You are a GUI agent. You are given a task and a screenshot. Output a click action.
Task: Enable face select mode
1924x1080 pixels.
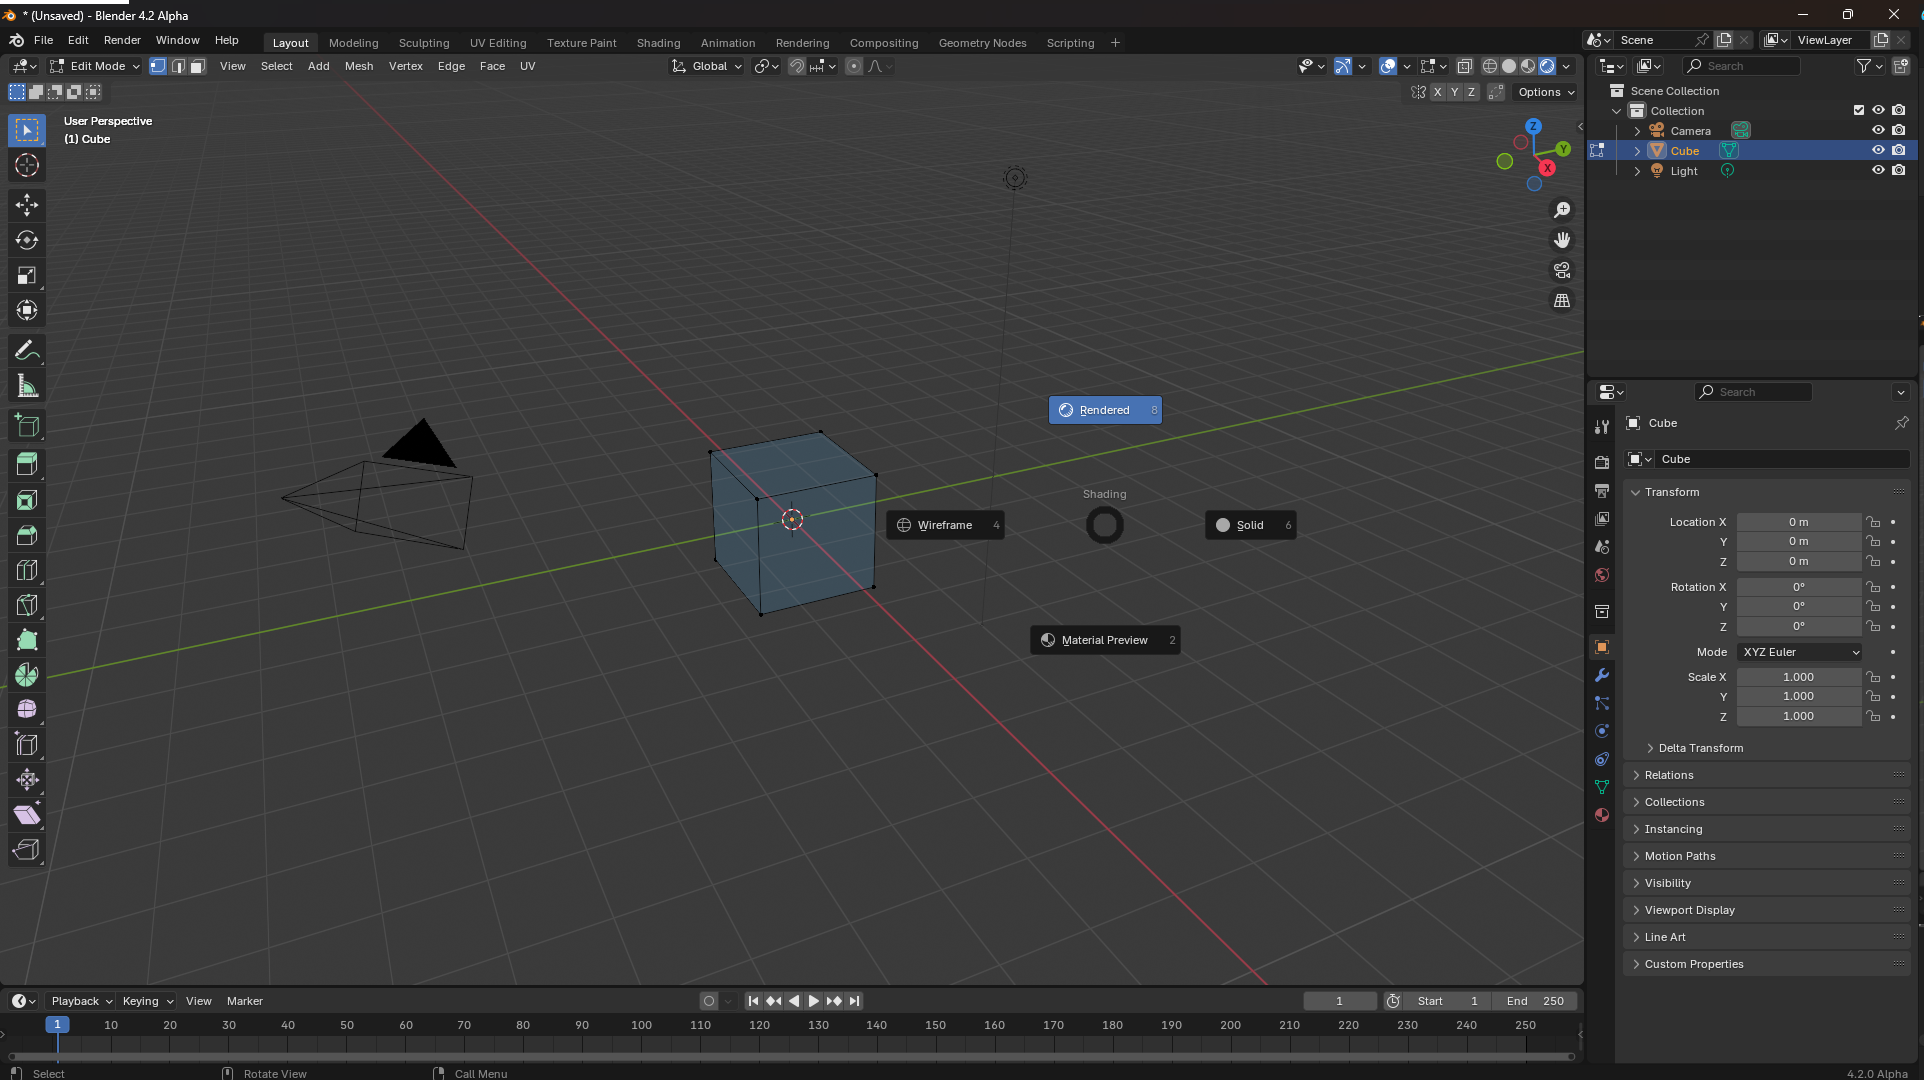click(198, 66)
